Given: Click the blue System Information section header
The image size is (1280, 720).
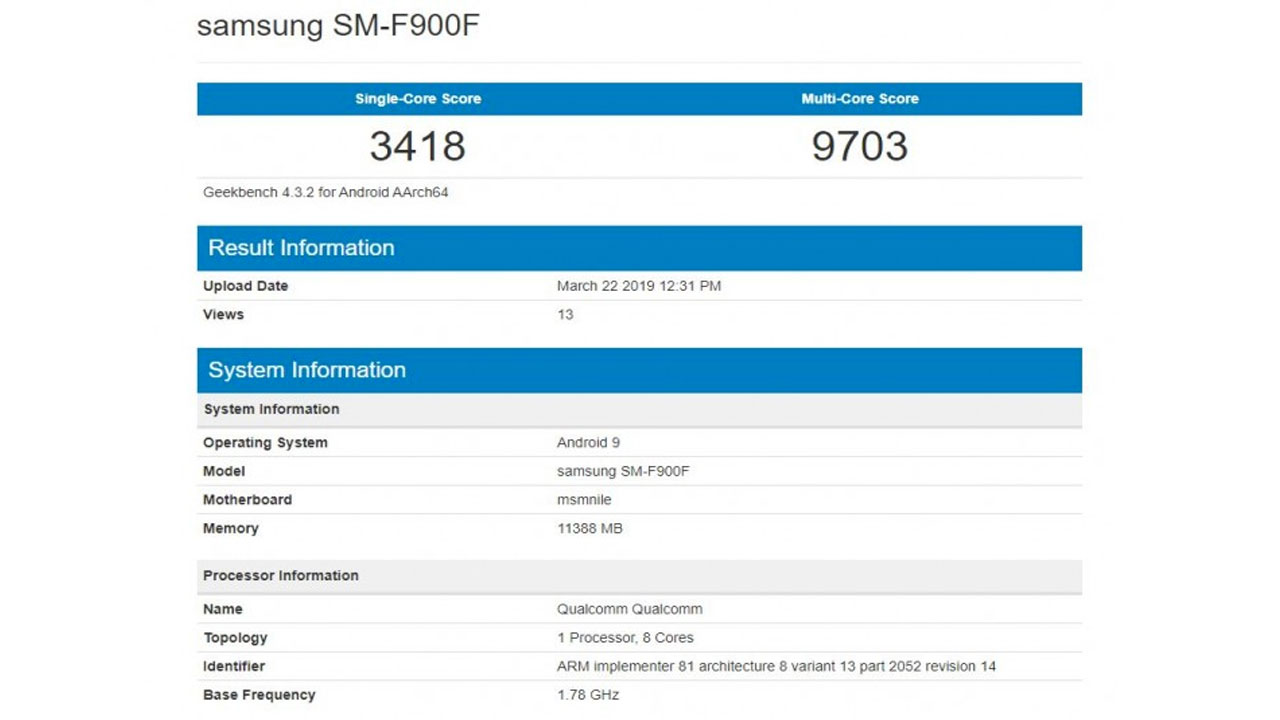Looking at the screenshot, I should coord(639,370).
